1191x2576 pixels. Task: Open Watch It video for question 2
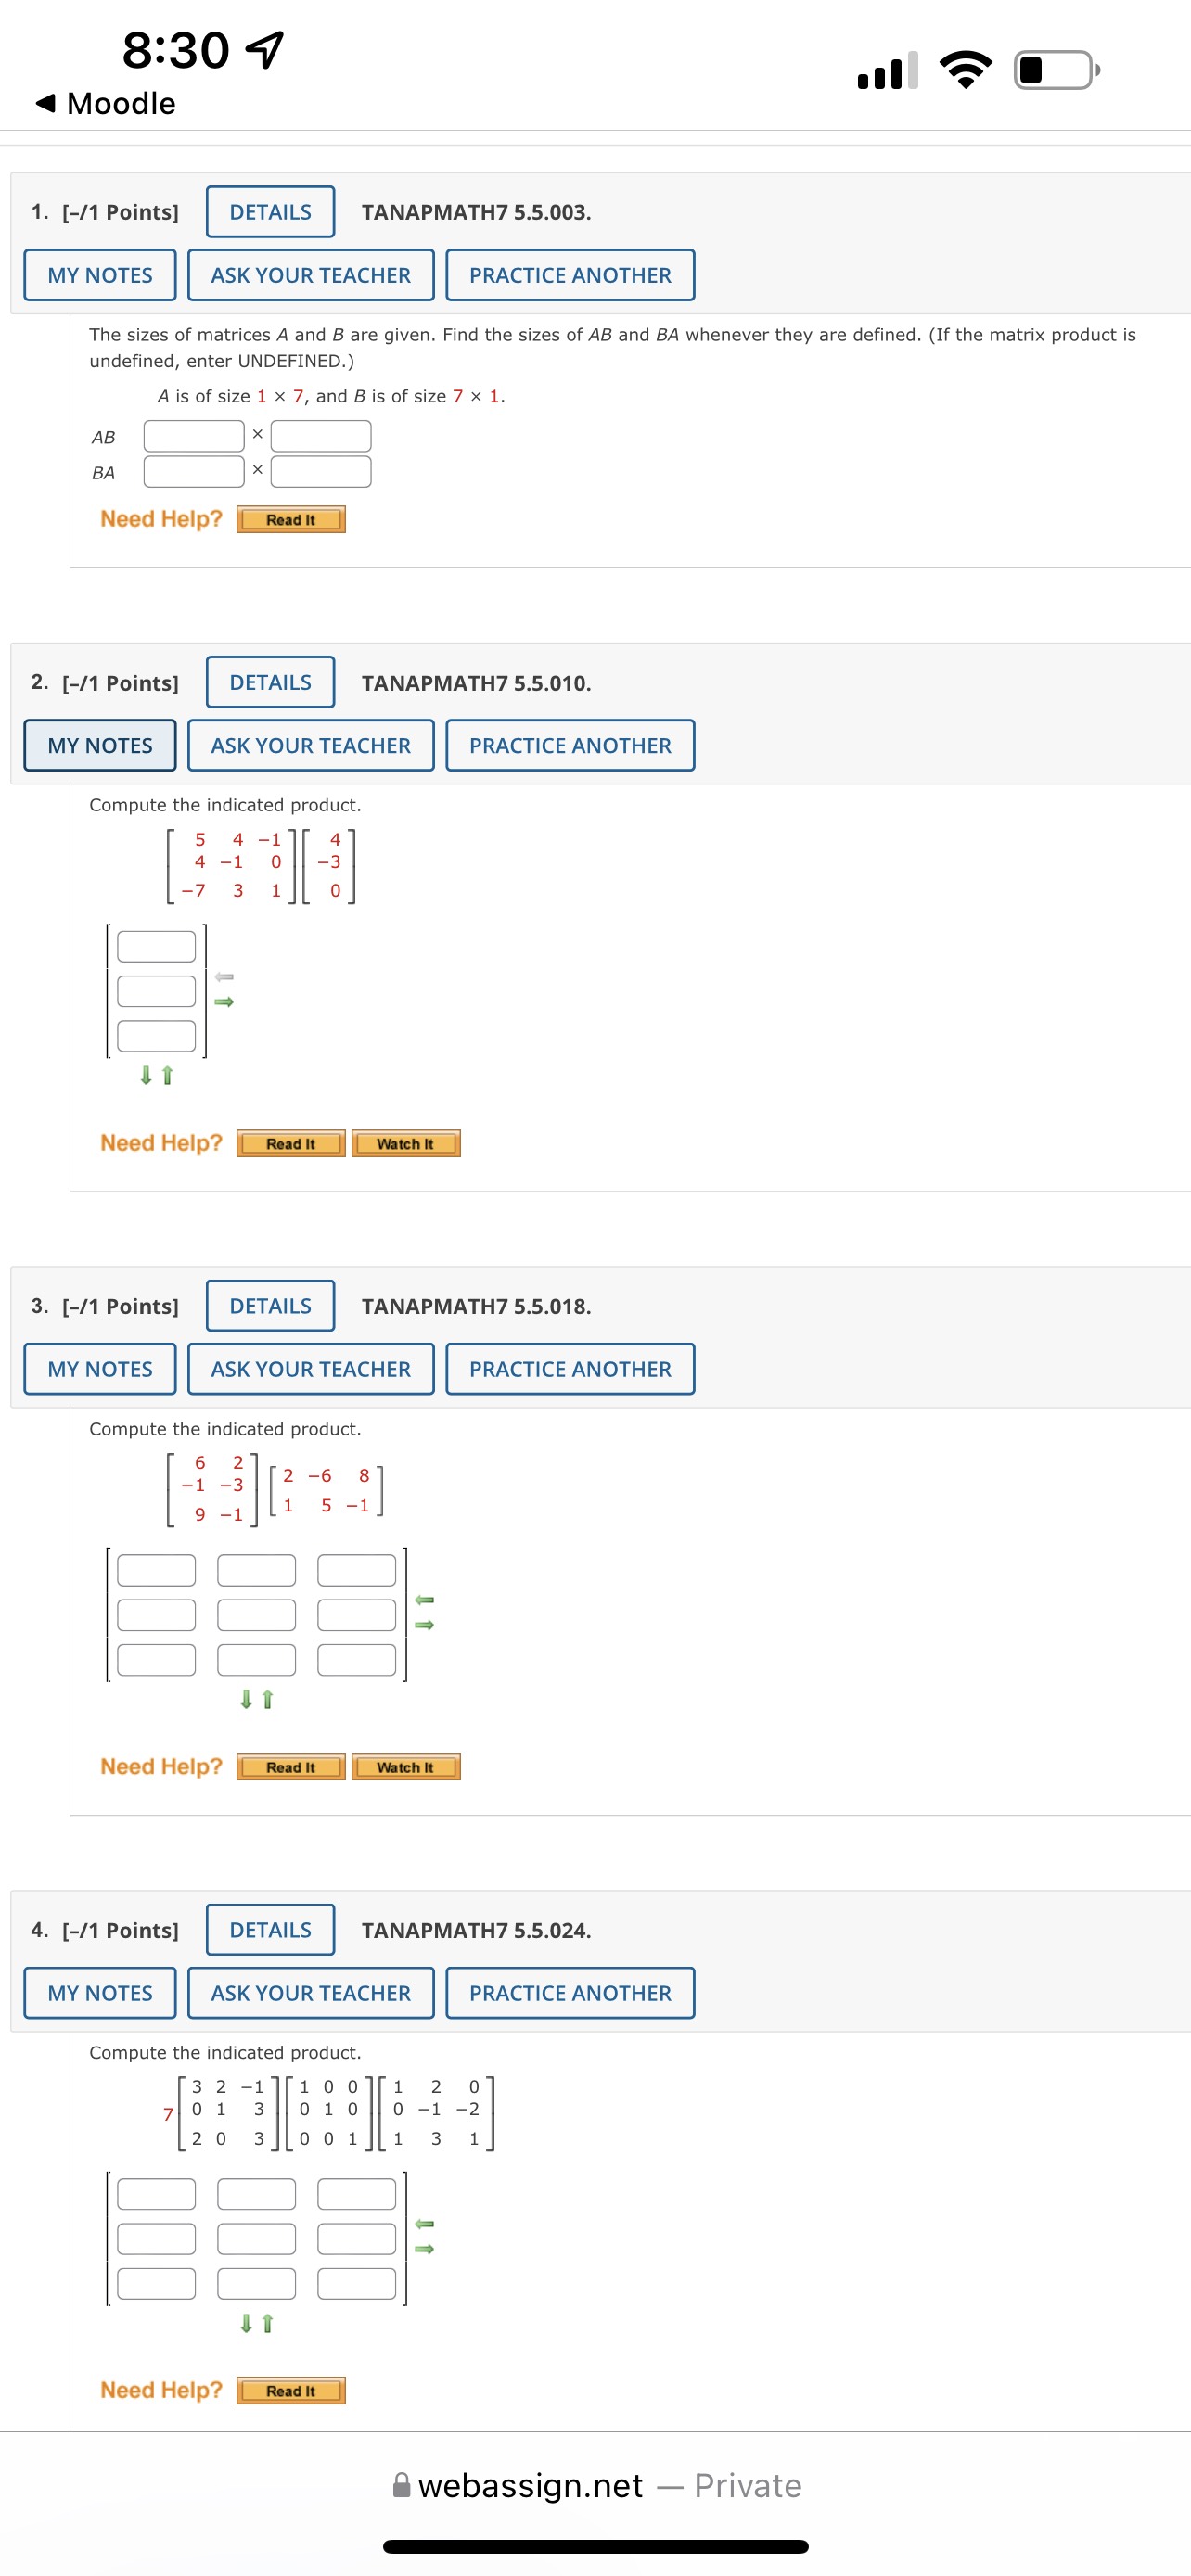tap(406, 1144)
